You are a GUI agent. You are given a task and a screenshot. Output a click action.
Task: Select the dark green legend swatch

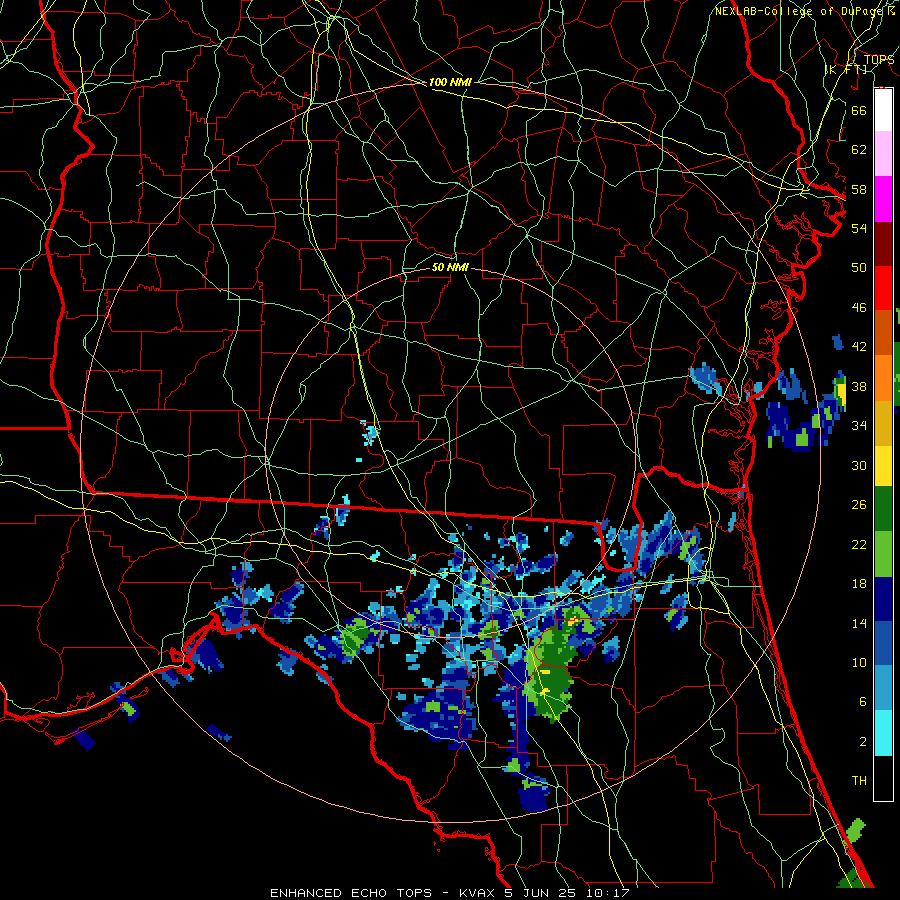883,509
